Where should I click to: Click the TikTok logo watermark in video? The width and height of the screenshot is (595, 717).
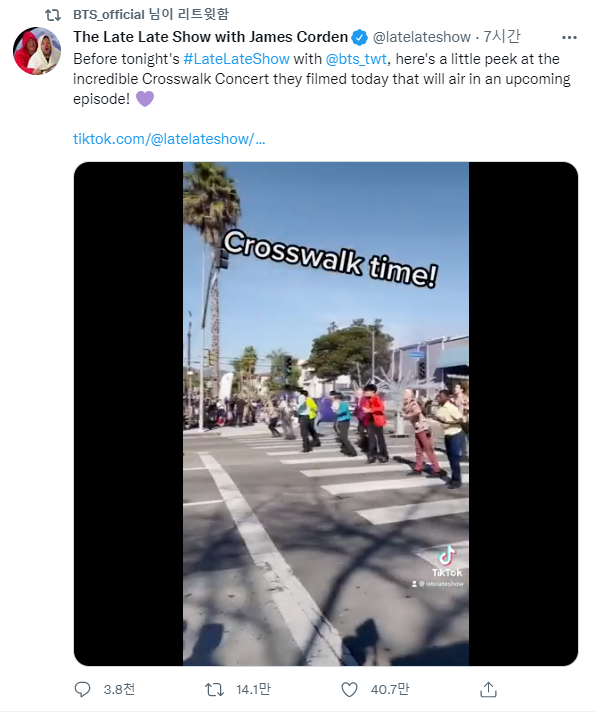point(447,562)
